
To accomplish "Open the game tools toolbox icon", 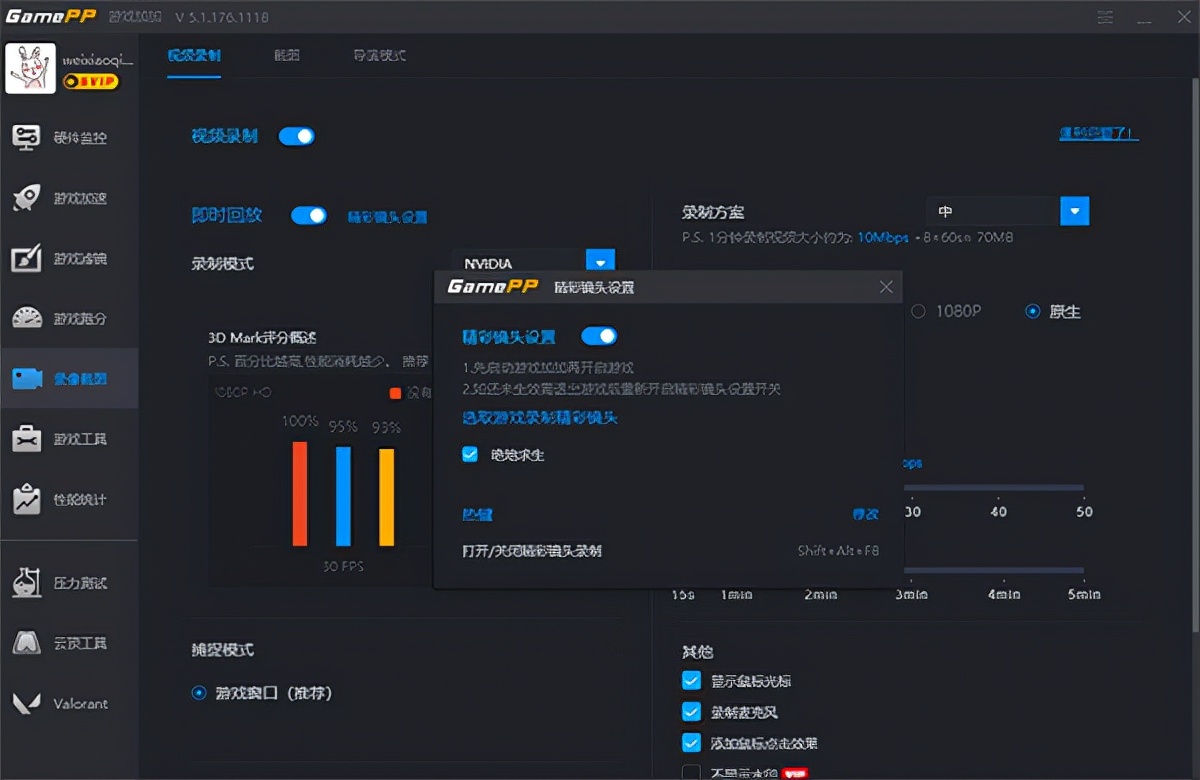I will (27, 439).
